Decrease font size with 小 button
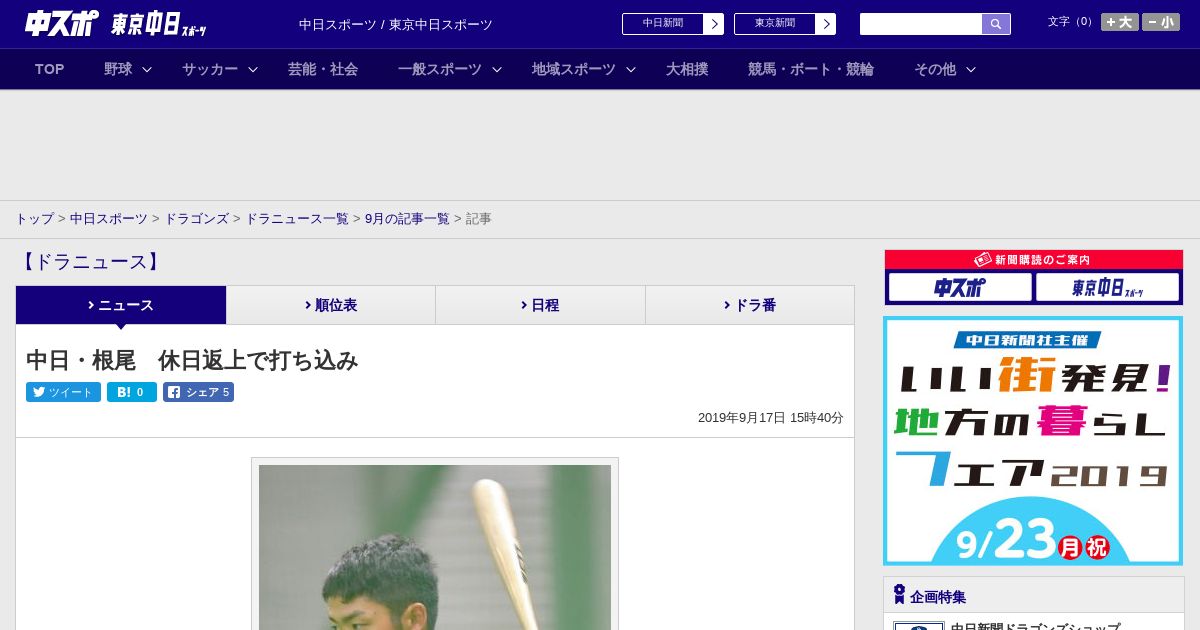The height and width of the screenshot is (630, 1200). 1161,22
